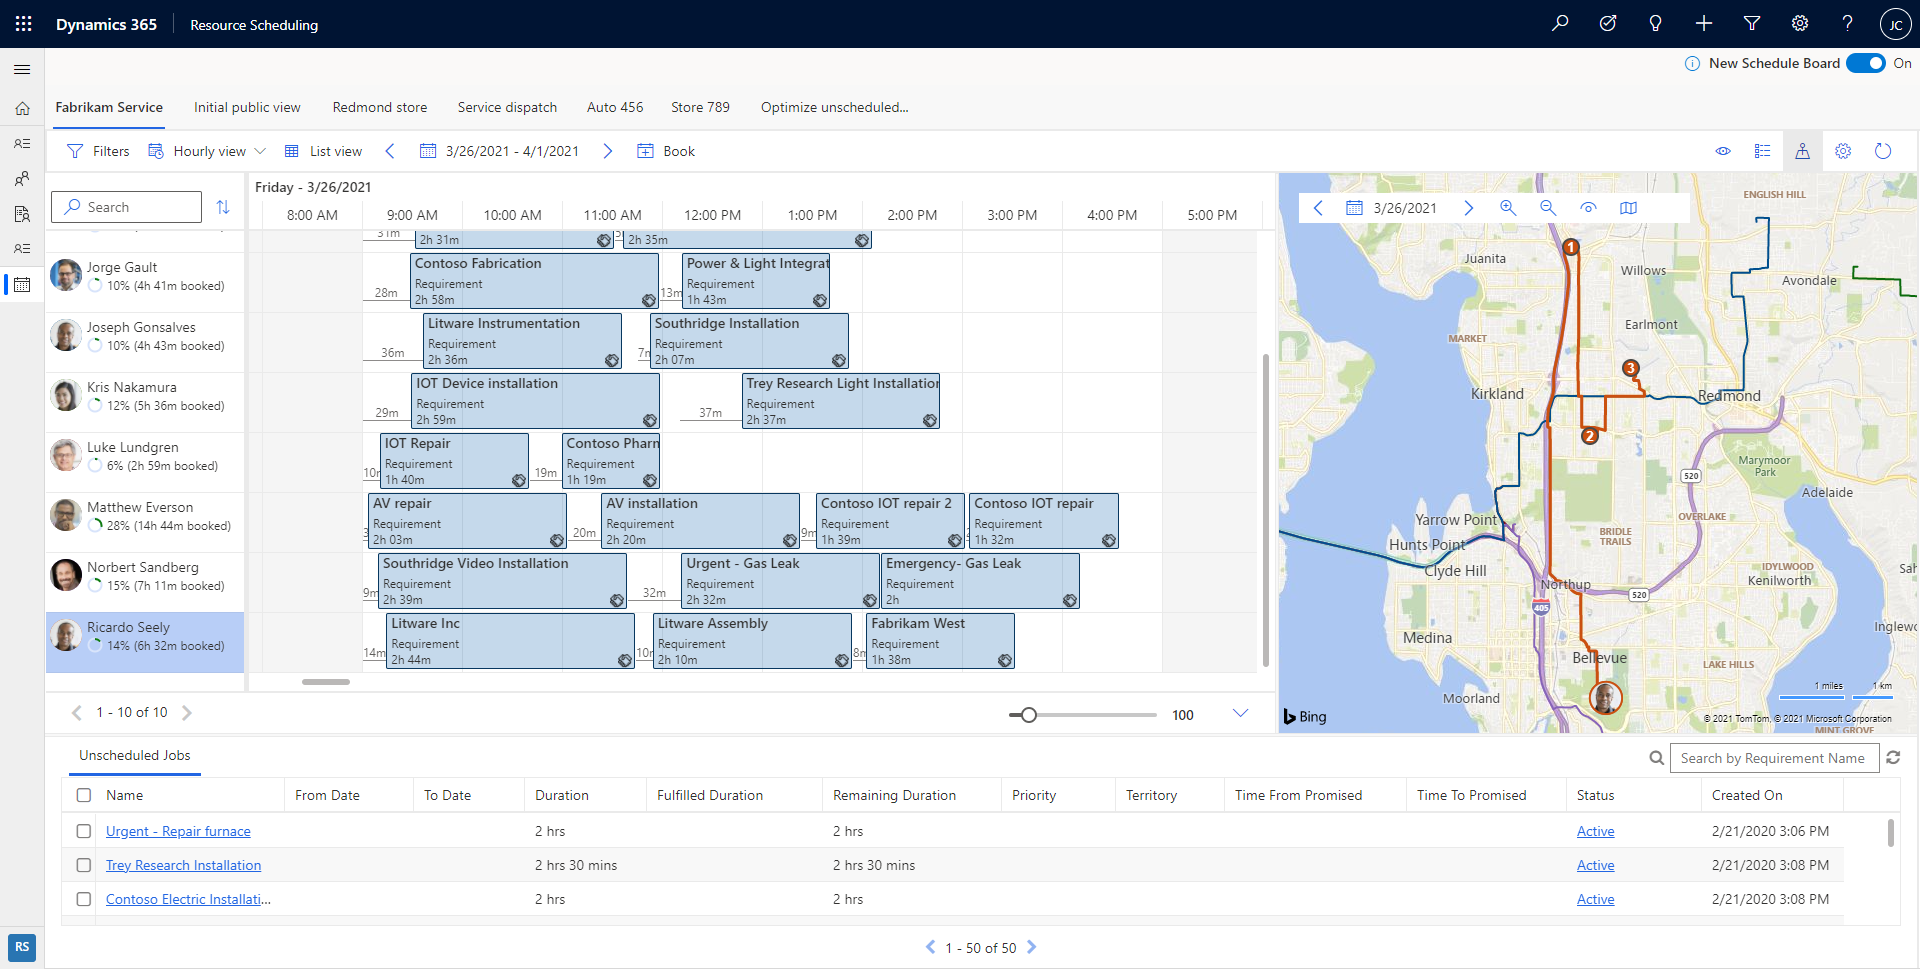Go to next page of 50 jobs
Viewport: 1920px width, 969px height.
(x=1031, y=947)
